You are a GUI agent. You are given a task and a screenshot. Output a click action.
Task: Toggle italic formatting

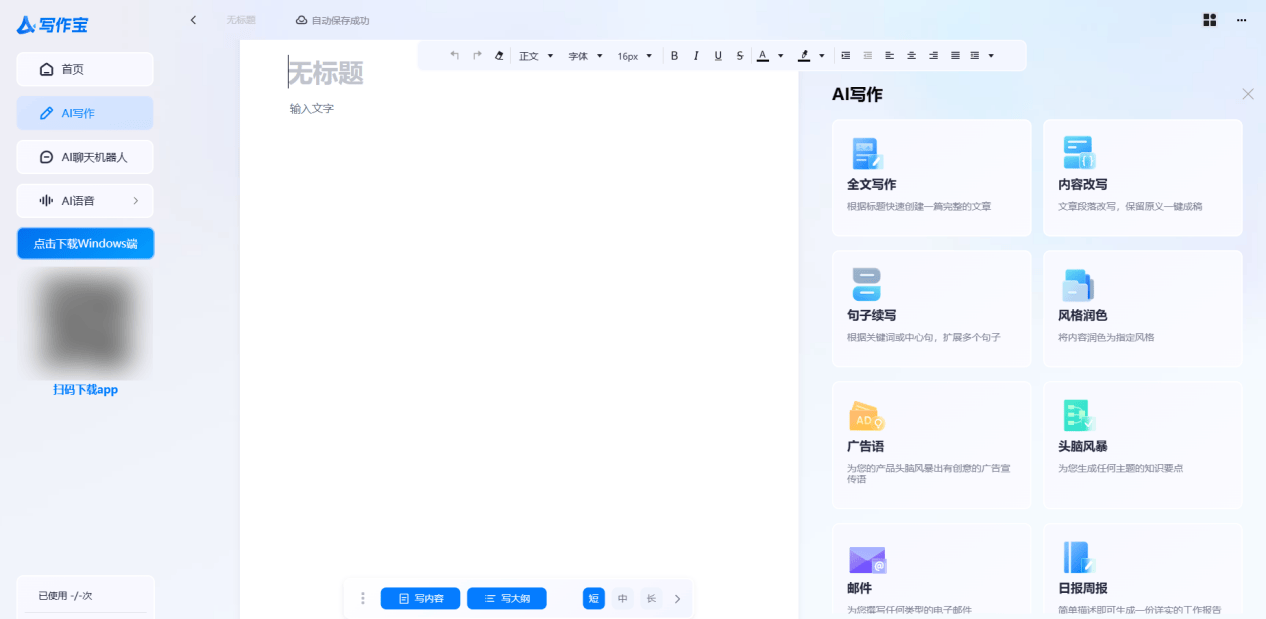coord(696,55)
